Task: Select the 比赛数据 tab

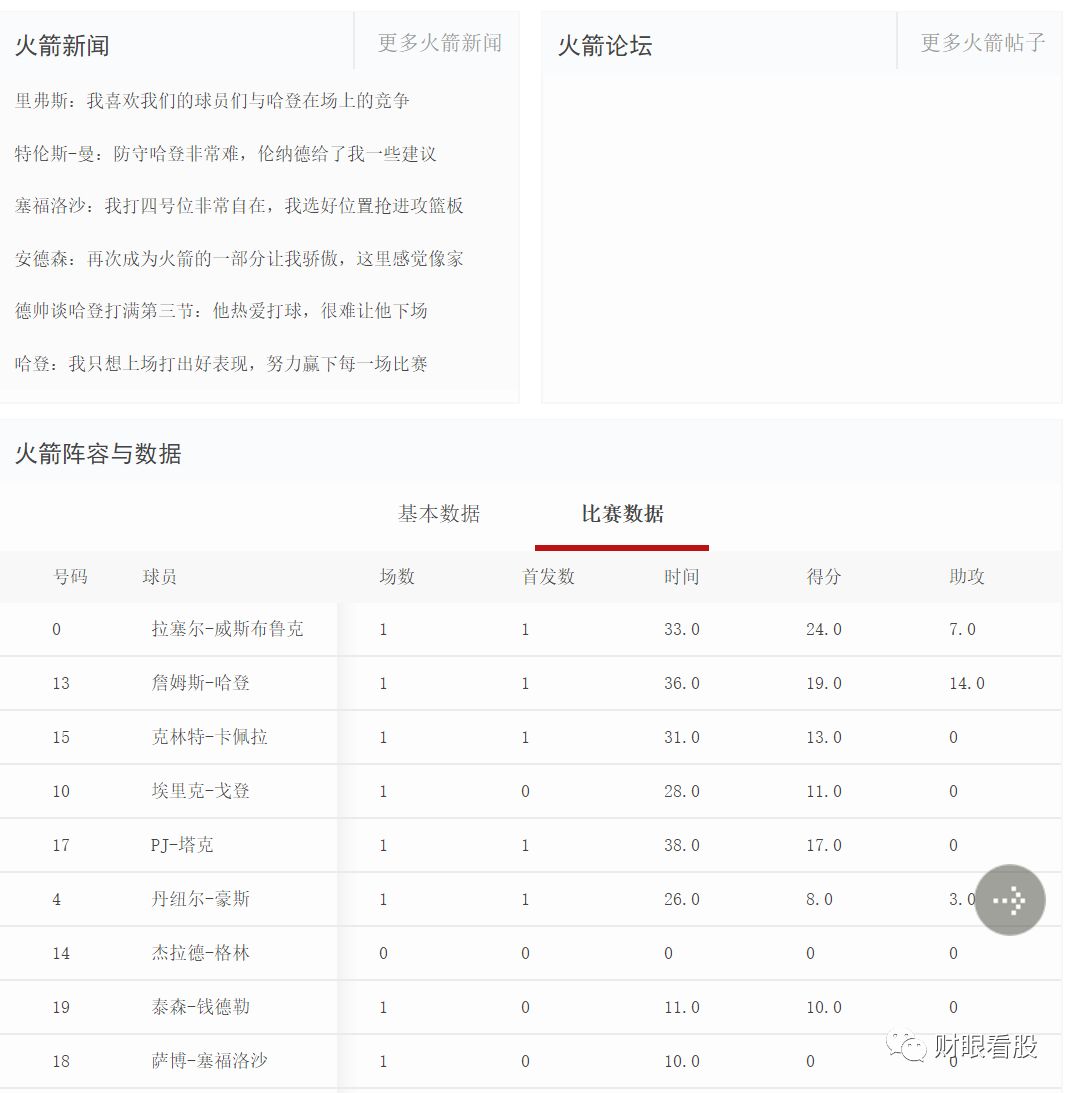Action: click(622, 514)
